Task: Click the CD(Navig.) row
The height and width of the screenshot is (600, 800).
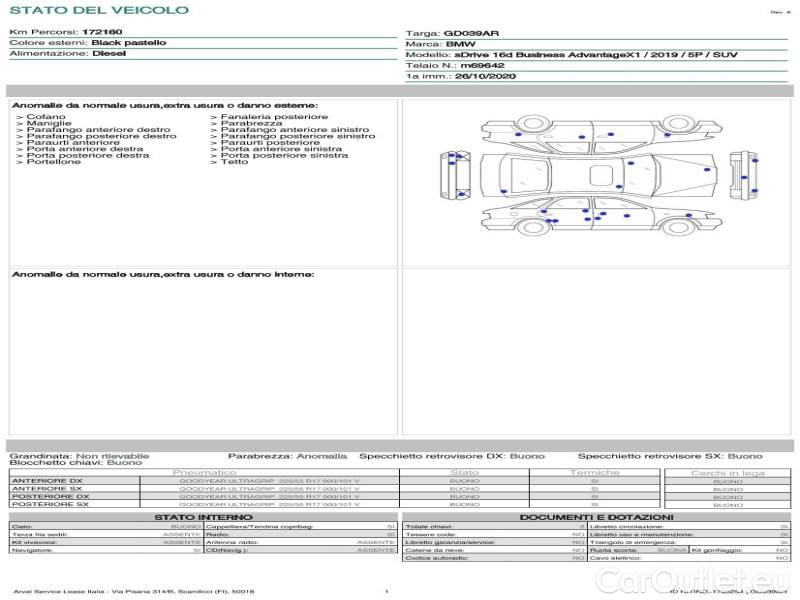Action: tap(301, 551)
